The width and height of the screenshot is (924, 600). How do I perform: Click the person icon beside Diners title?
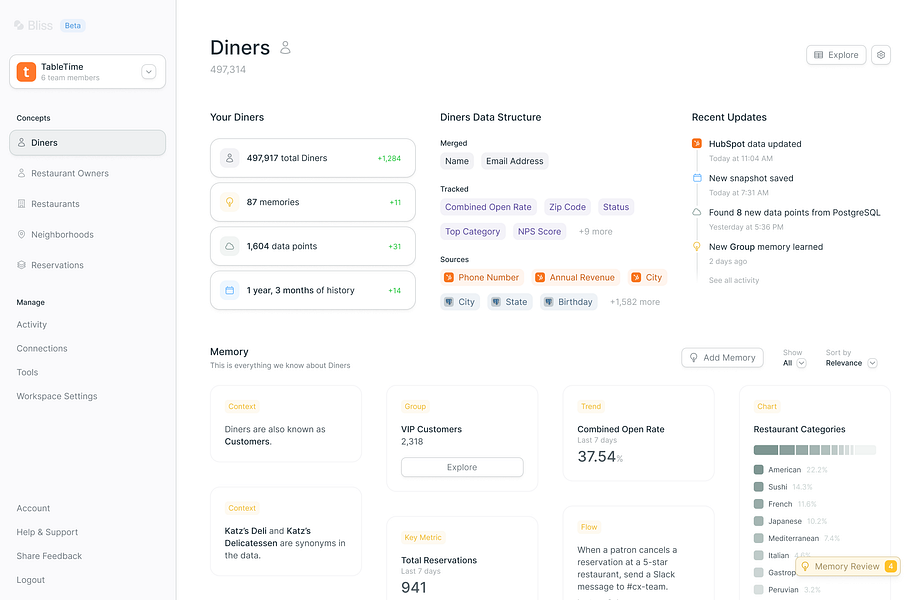pos(285,48)
